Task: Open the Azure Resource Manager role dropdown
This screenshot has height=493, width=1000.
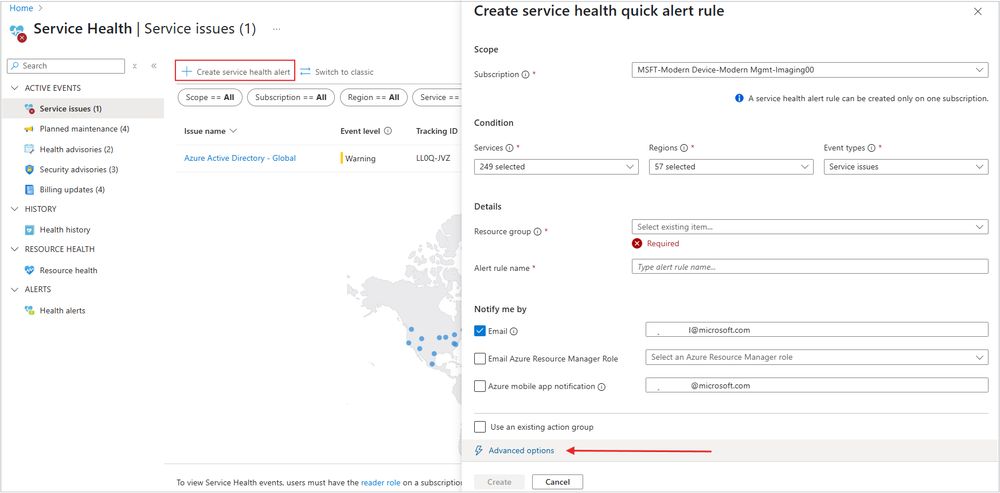Action: click(817, 357)
